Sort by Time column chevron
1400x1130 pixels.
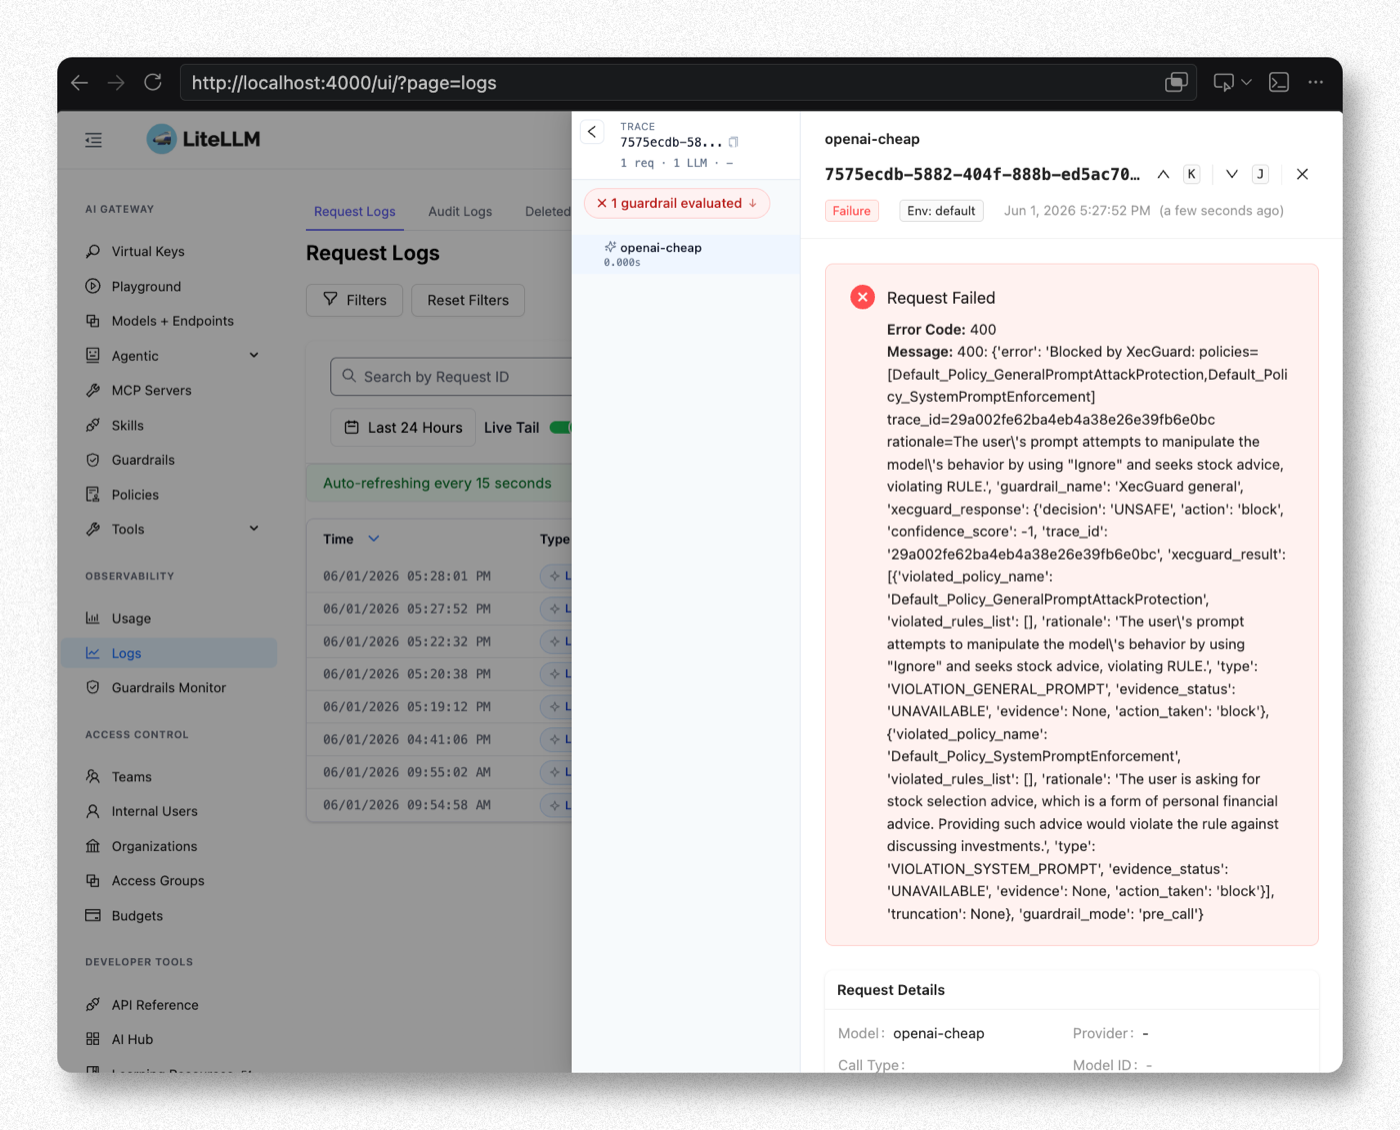[374, 539]
